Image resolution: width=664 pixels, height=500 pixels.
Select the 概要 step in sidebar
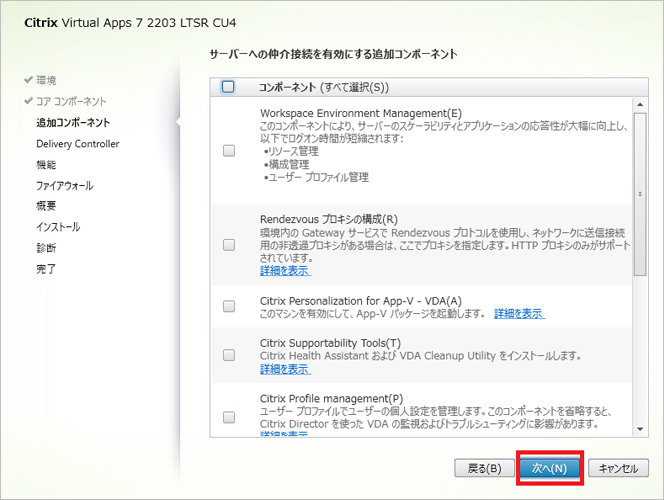(46, 206)
